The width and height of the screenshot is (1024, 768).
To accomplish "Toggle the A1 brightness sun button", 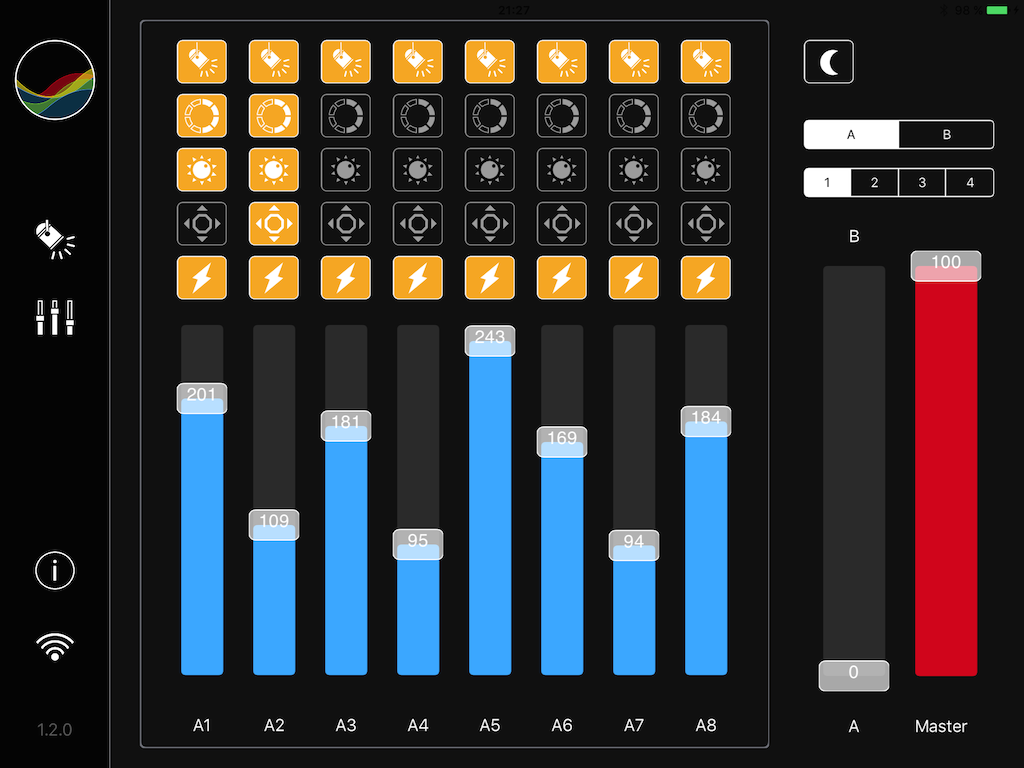I will 202,170.
